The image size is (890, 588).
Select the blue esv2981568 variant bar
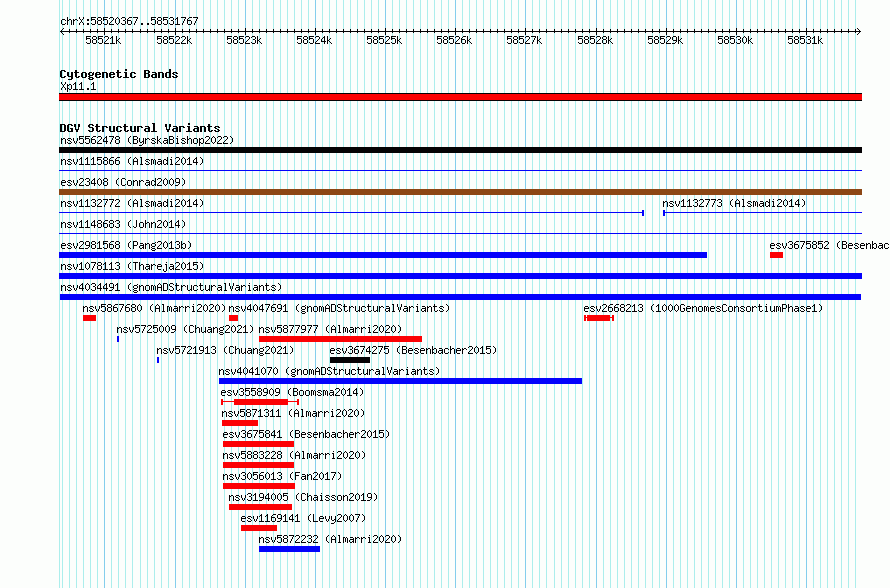pyautogui.click(x=383, y=255)
